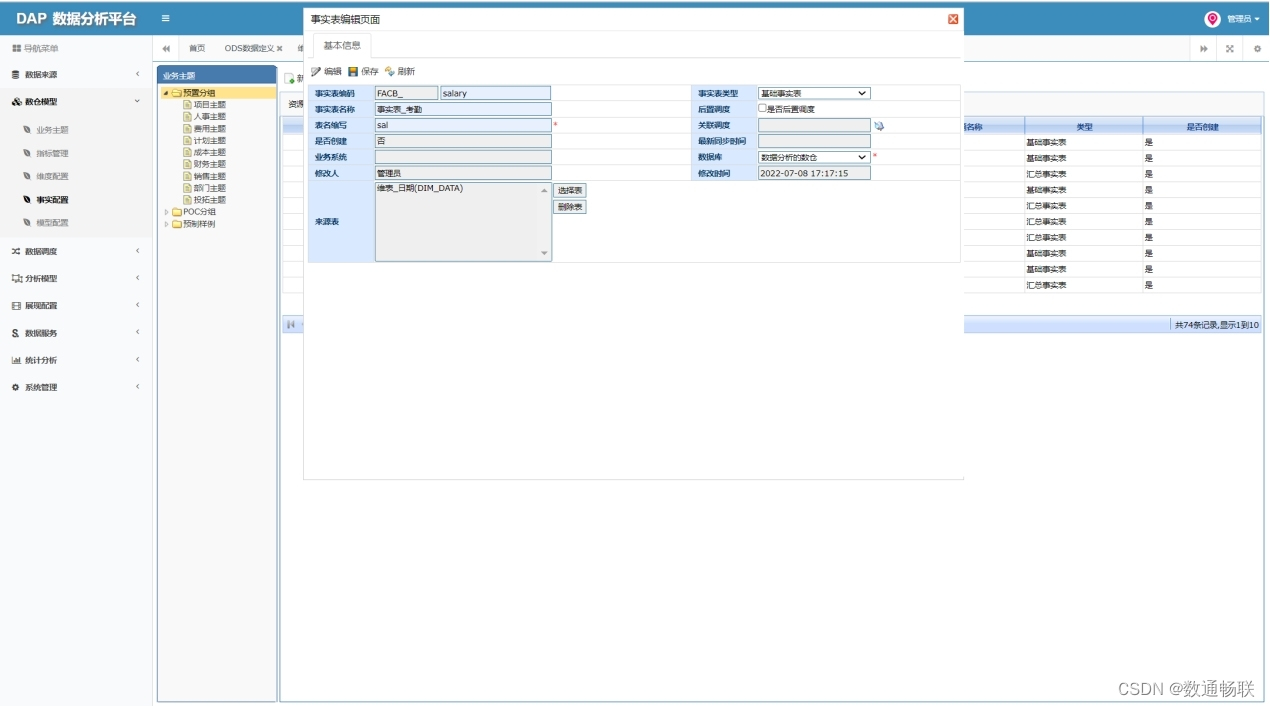Open the 数据库 dropdown
The image size is (1270, 707).
(x=814, y=157)
